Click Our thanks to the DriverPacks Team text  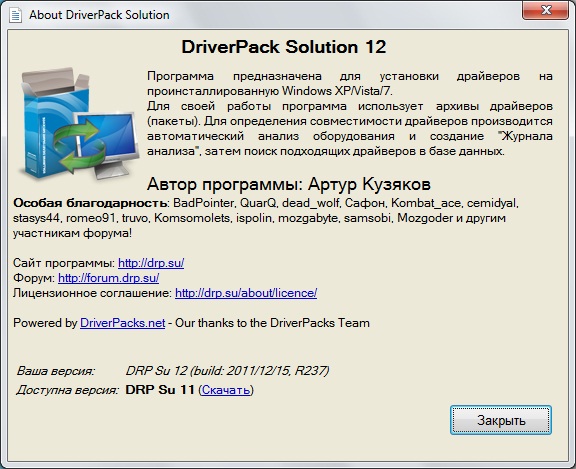point(272,323)
